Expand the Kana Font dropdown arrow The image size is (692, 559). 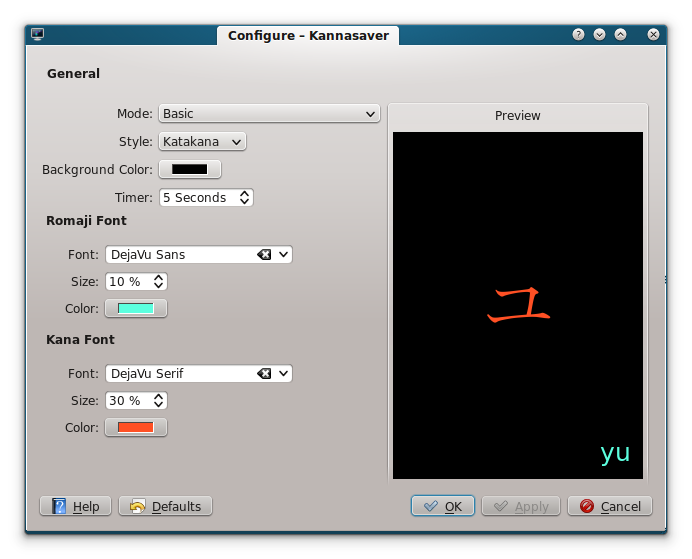(x=283, y=374)
